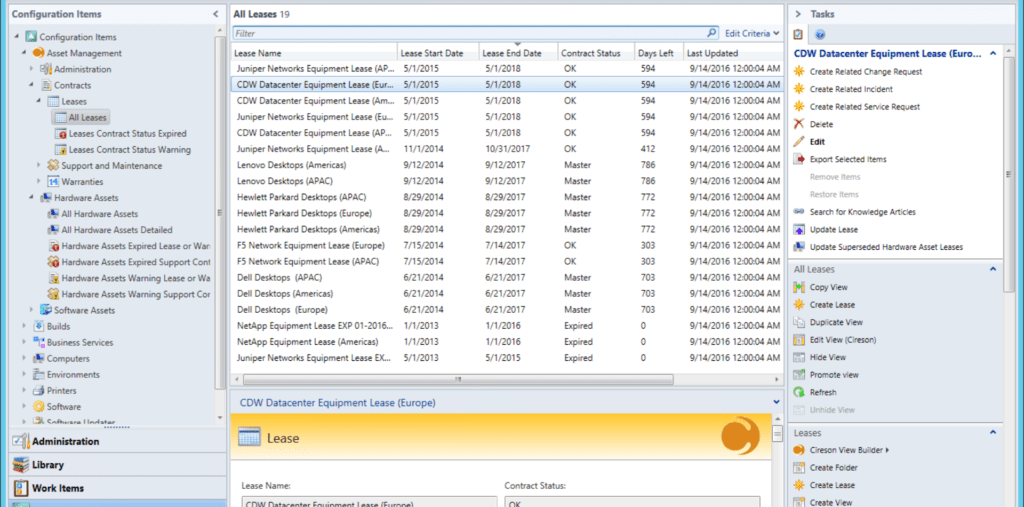Sort by Lease End Date column

519,53
